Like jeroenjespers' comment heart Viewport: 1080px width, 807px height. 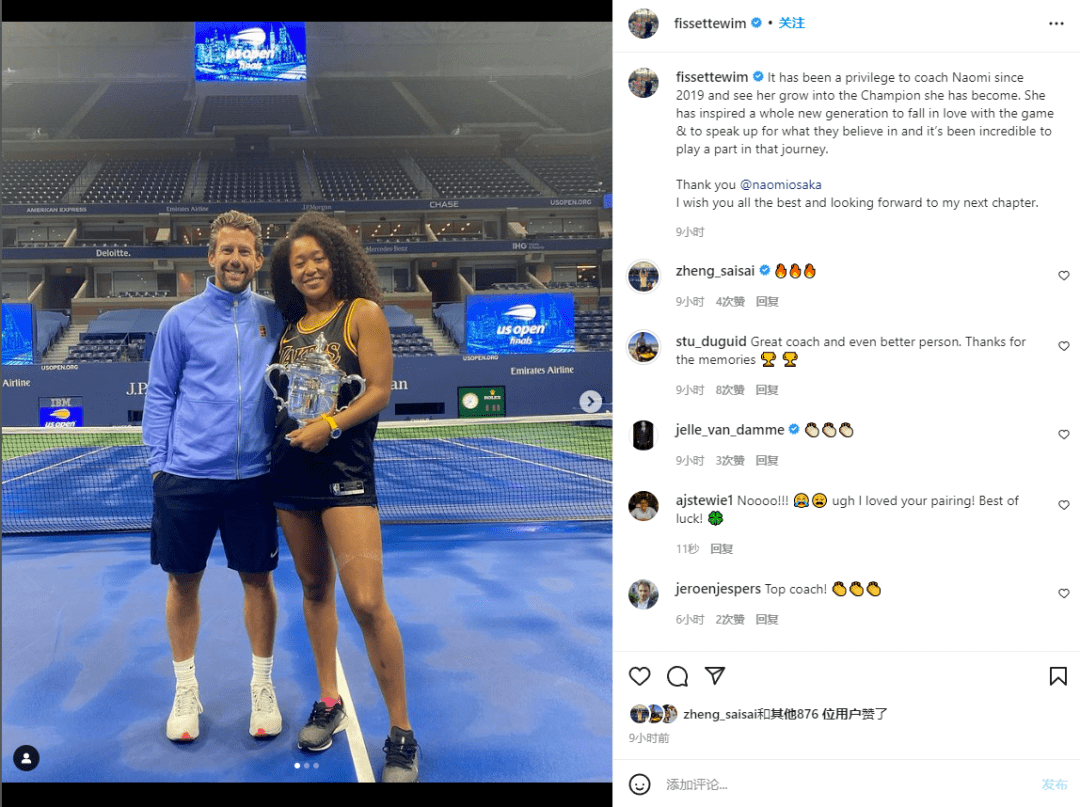point(1063,594)
